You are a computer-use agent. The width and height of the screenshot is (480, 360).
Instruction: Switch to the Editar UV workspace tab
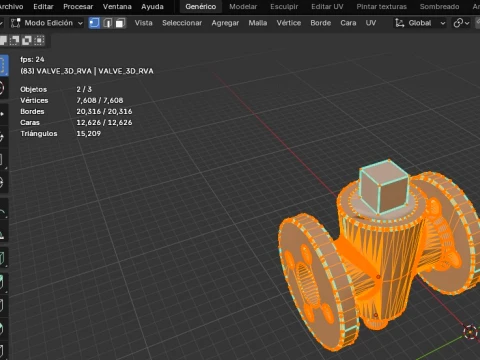pyautogui.click(x=327, y=7)
